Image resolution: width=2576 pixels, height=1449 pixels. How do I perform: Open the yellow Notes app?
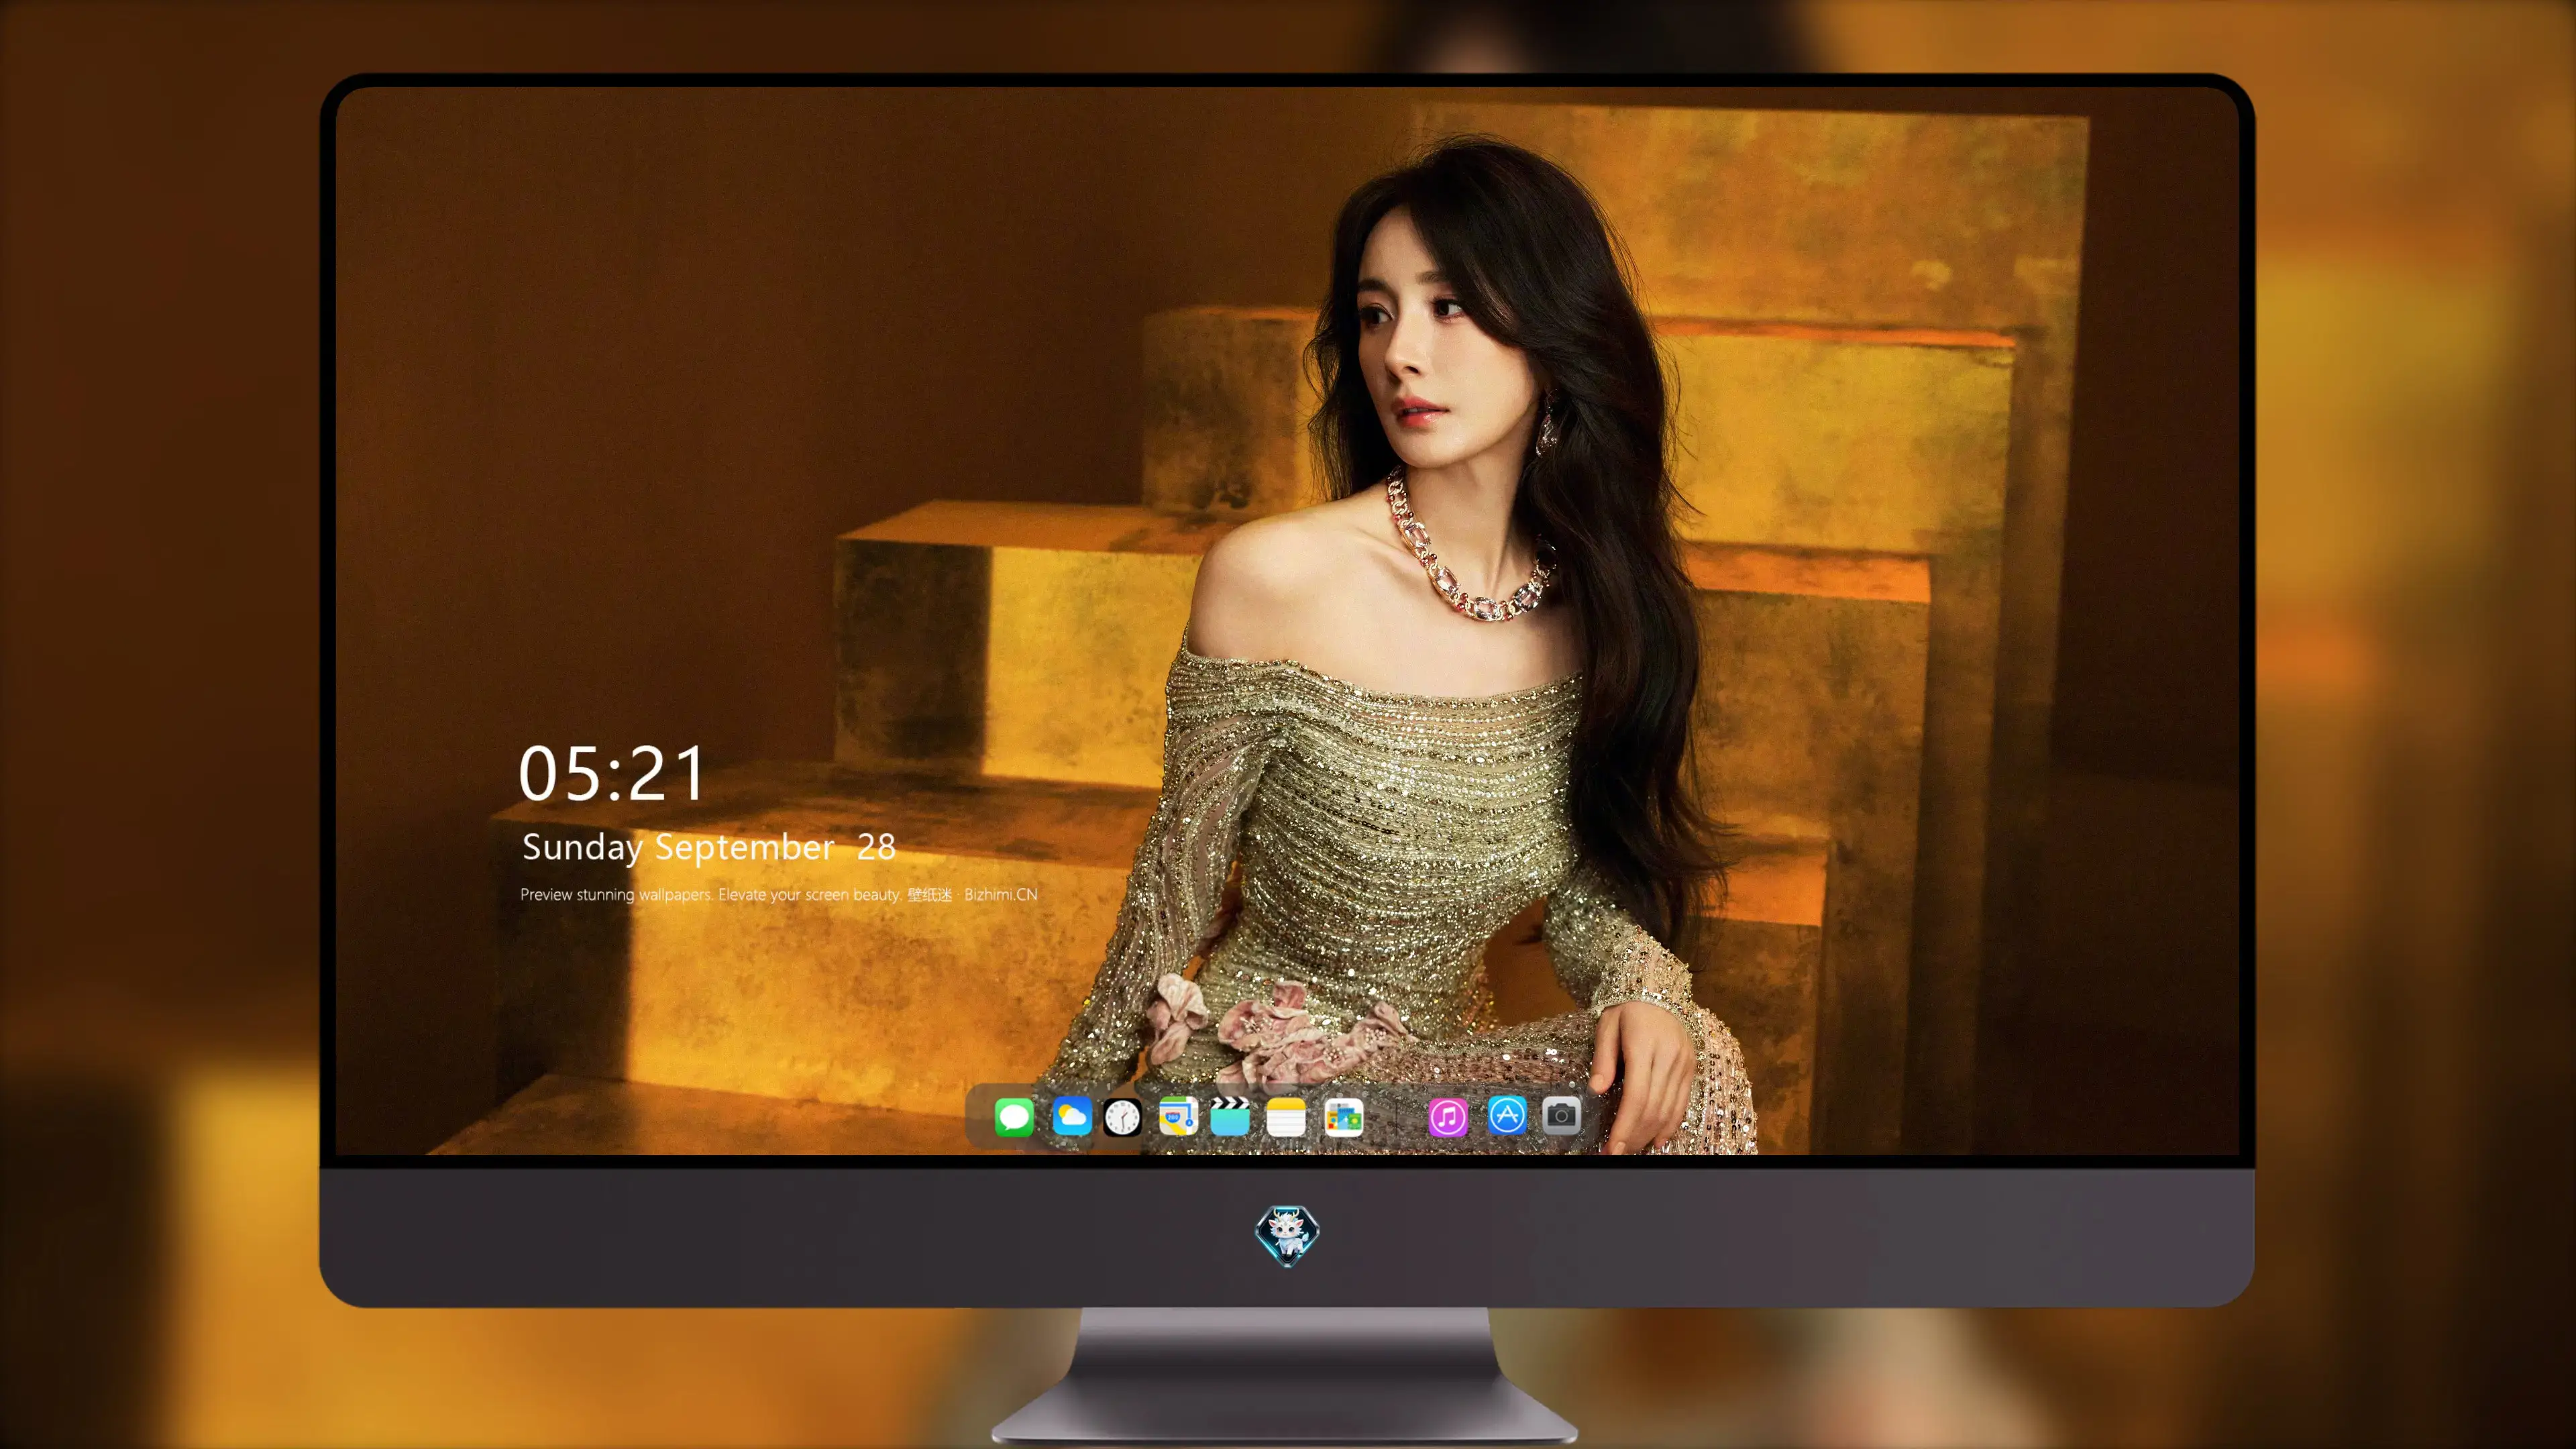tap(1286, 1116)
